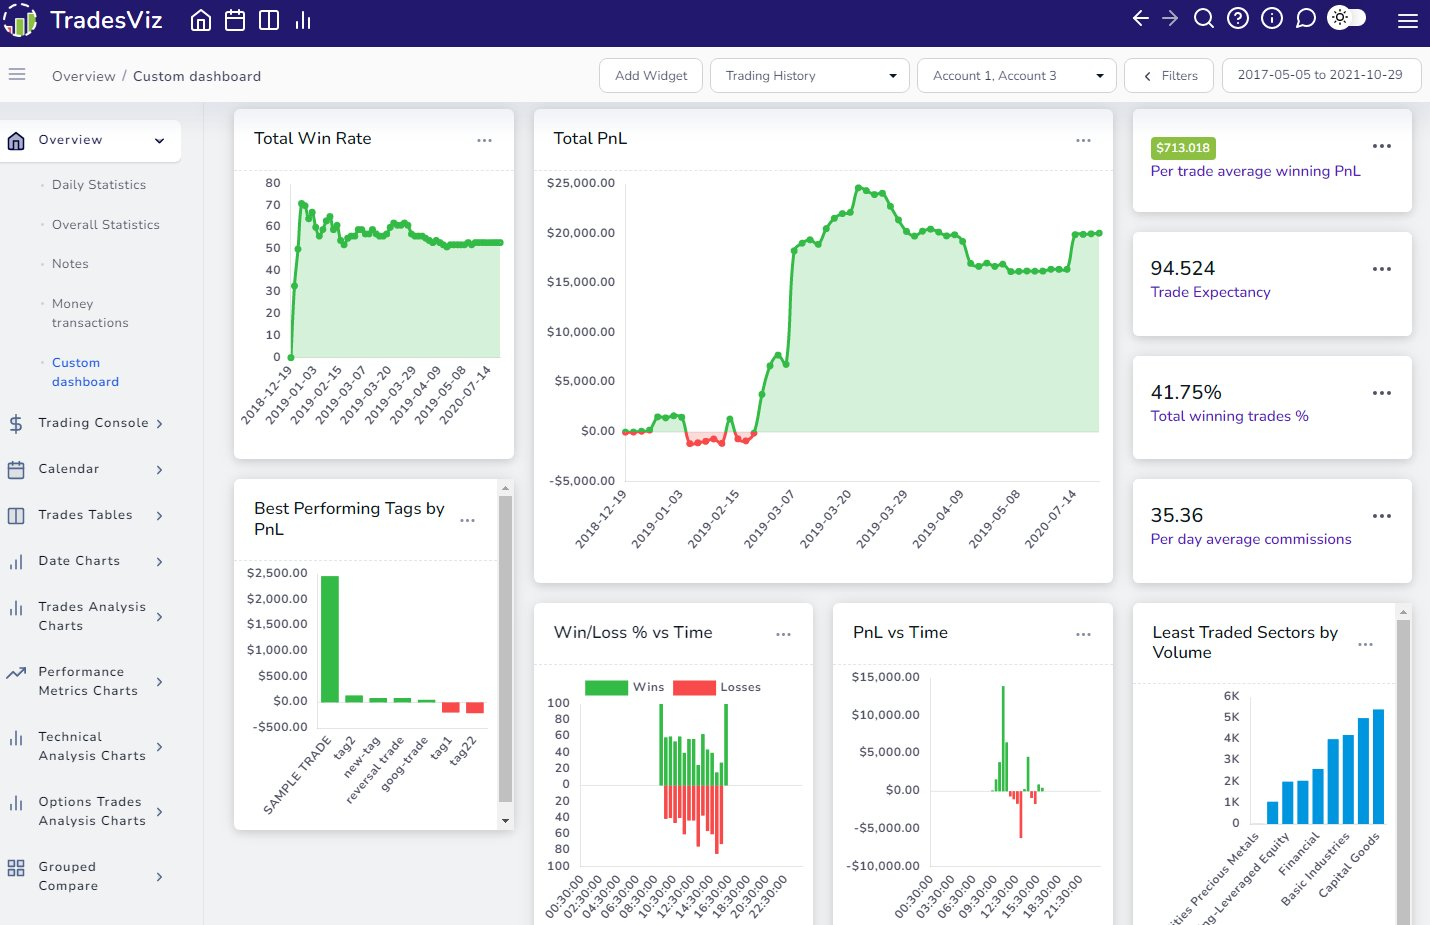Click the grid icon beside Grouped Compare
Image resolution: width=1430 pixels, height=925 pixels.
point(16,868)
